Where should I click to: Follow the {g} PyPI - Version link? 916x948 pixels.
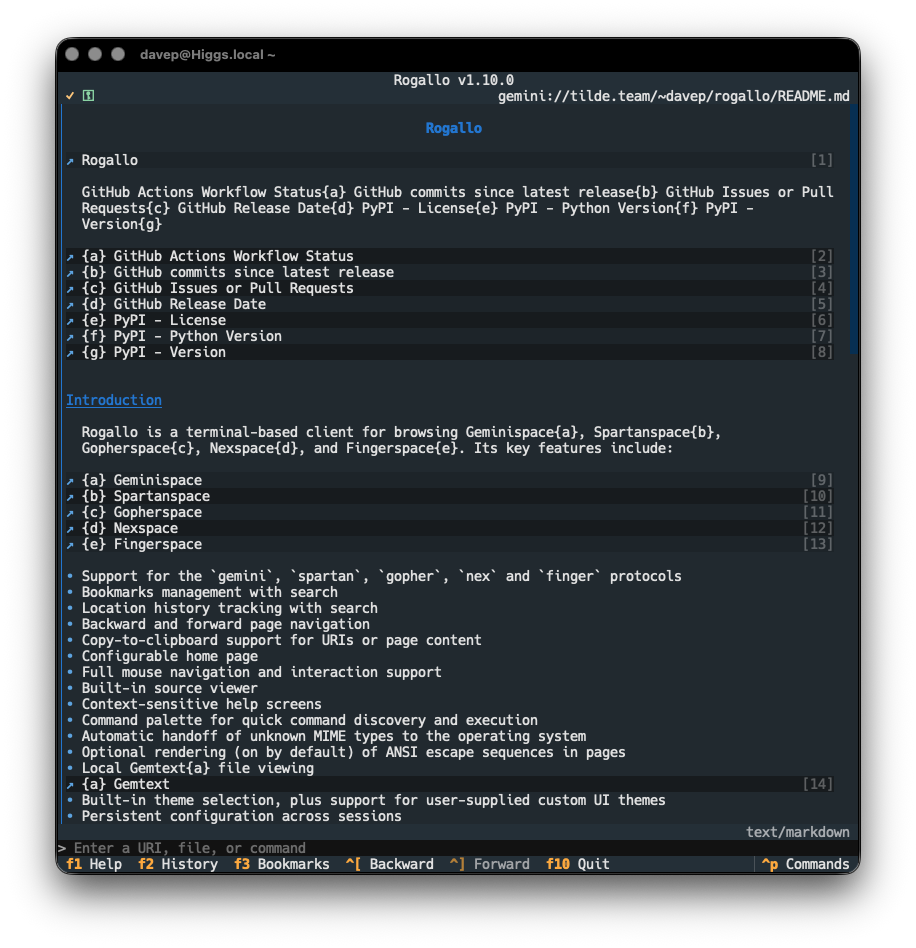point(450,352)
